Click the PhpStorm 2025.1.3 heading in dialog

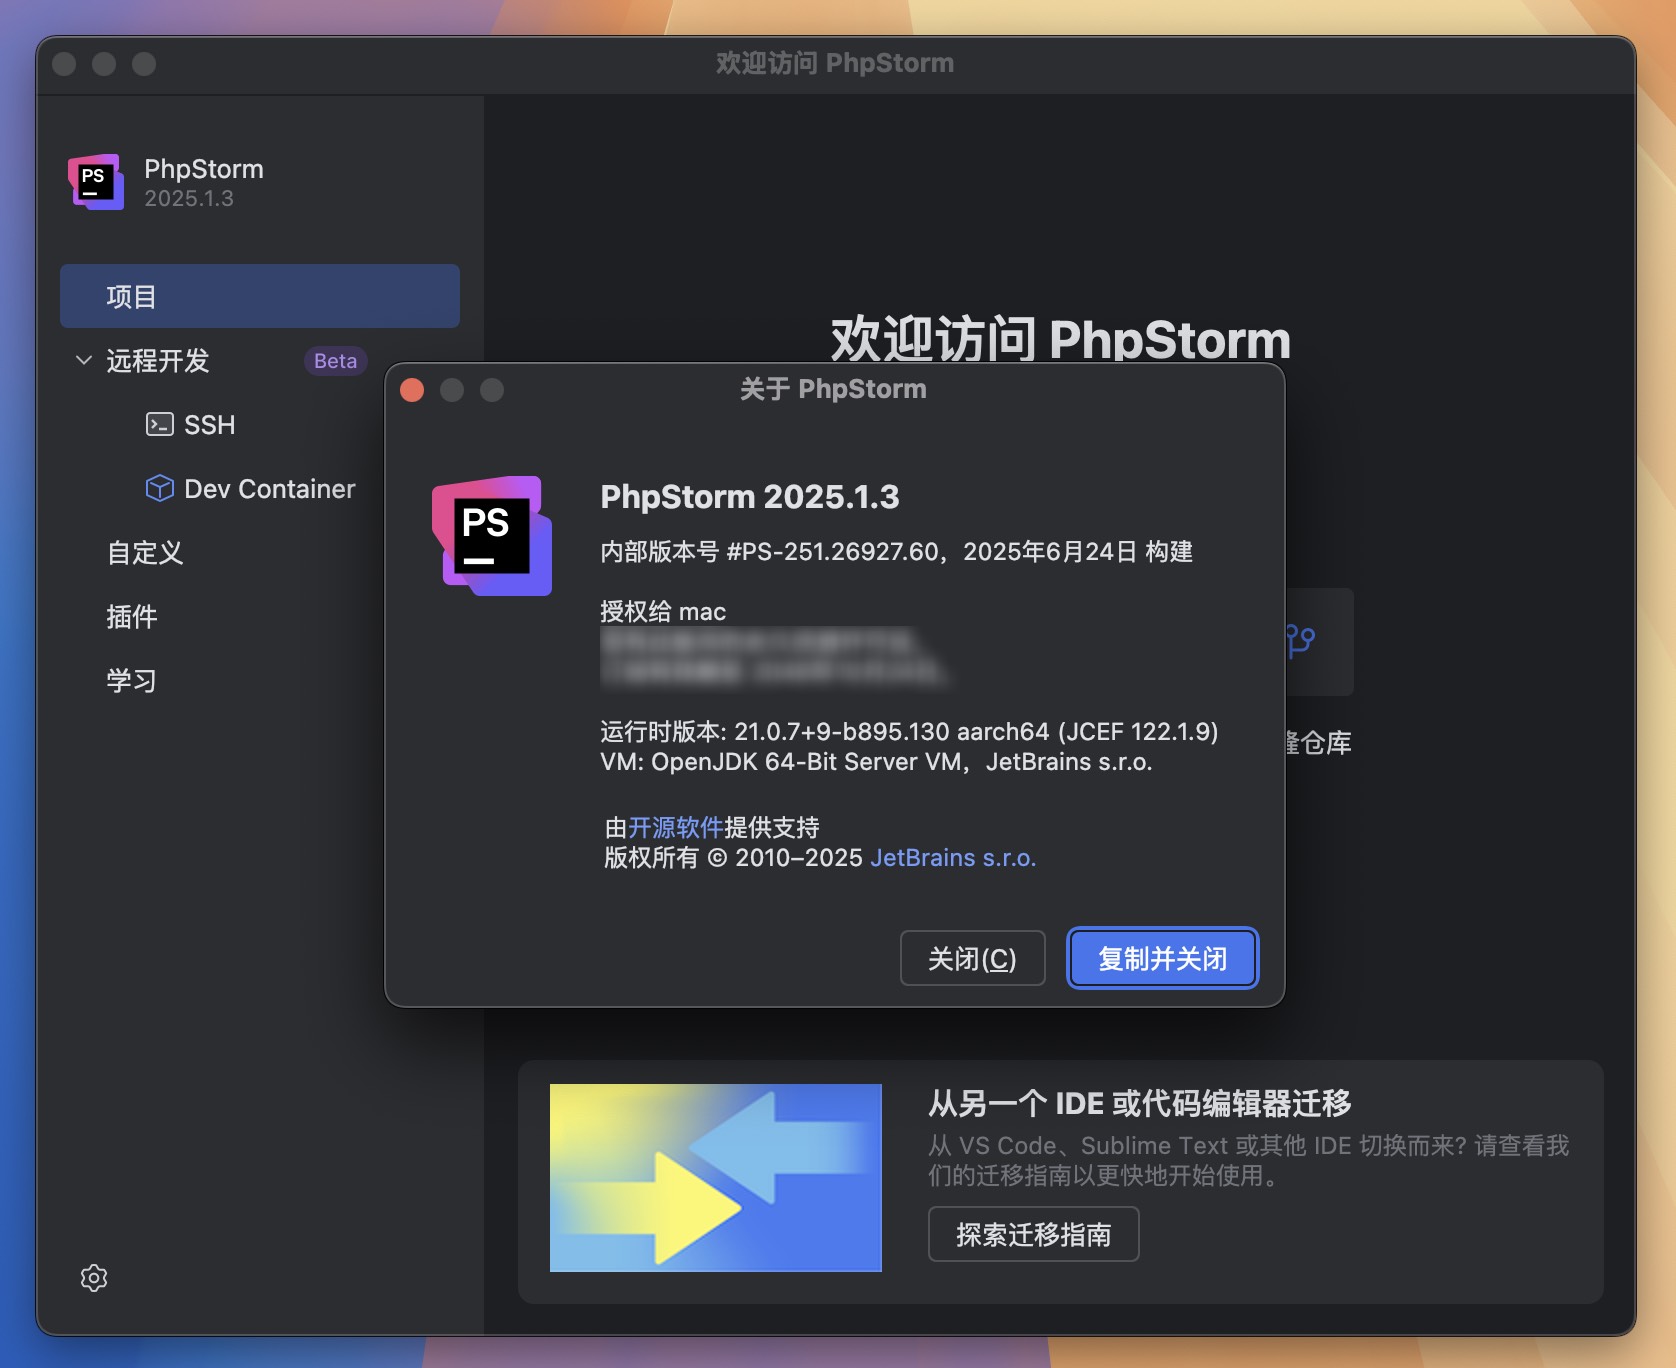pos(750,496)
